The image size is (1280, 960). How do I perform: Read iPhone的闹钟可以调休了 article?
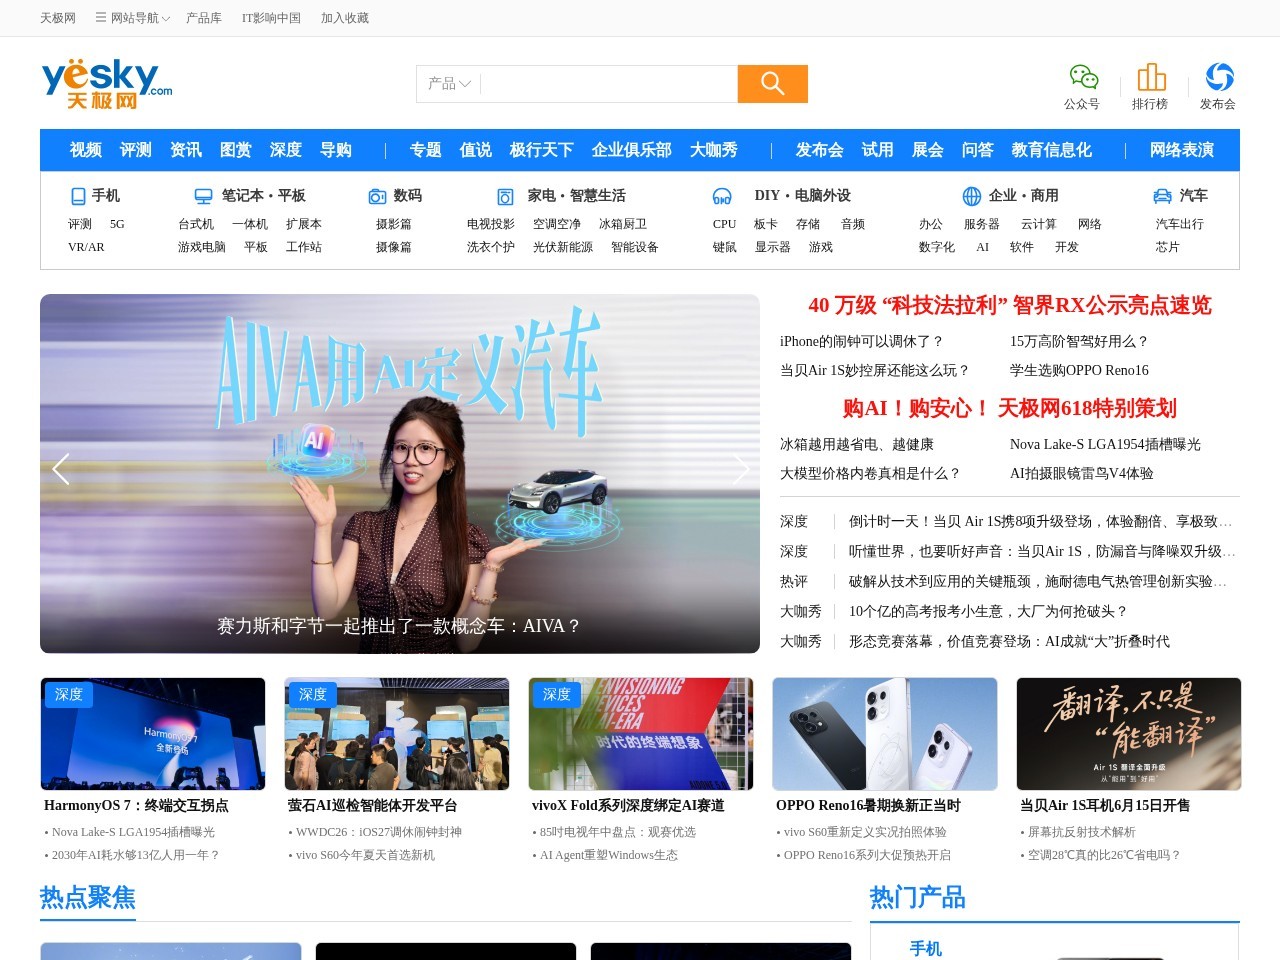862,342
